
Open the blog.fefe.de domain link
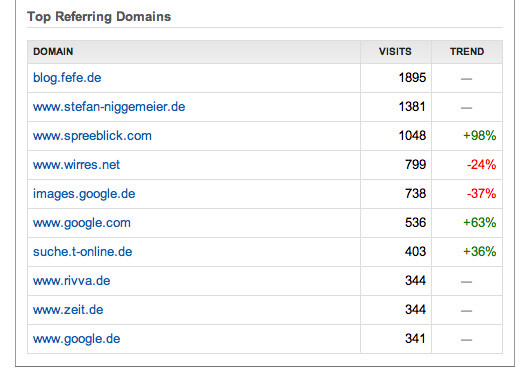click(67, 78)
